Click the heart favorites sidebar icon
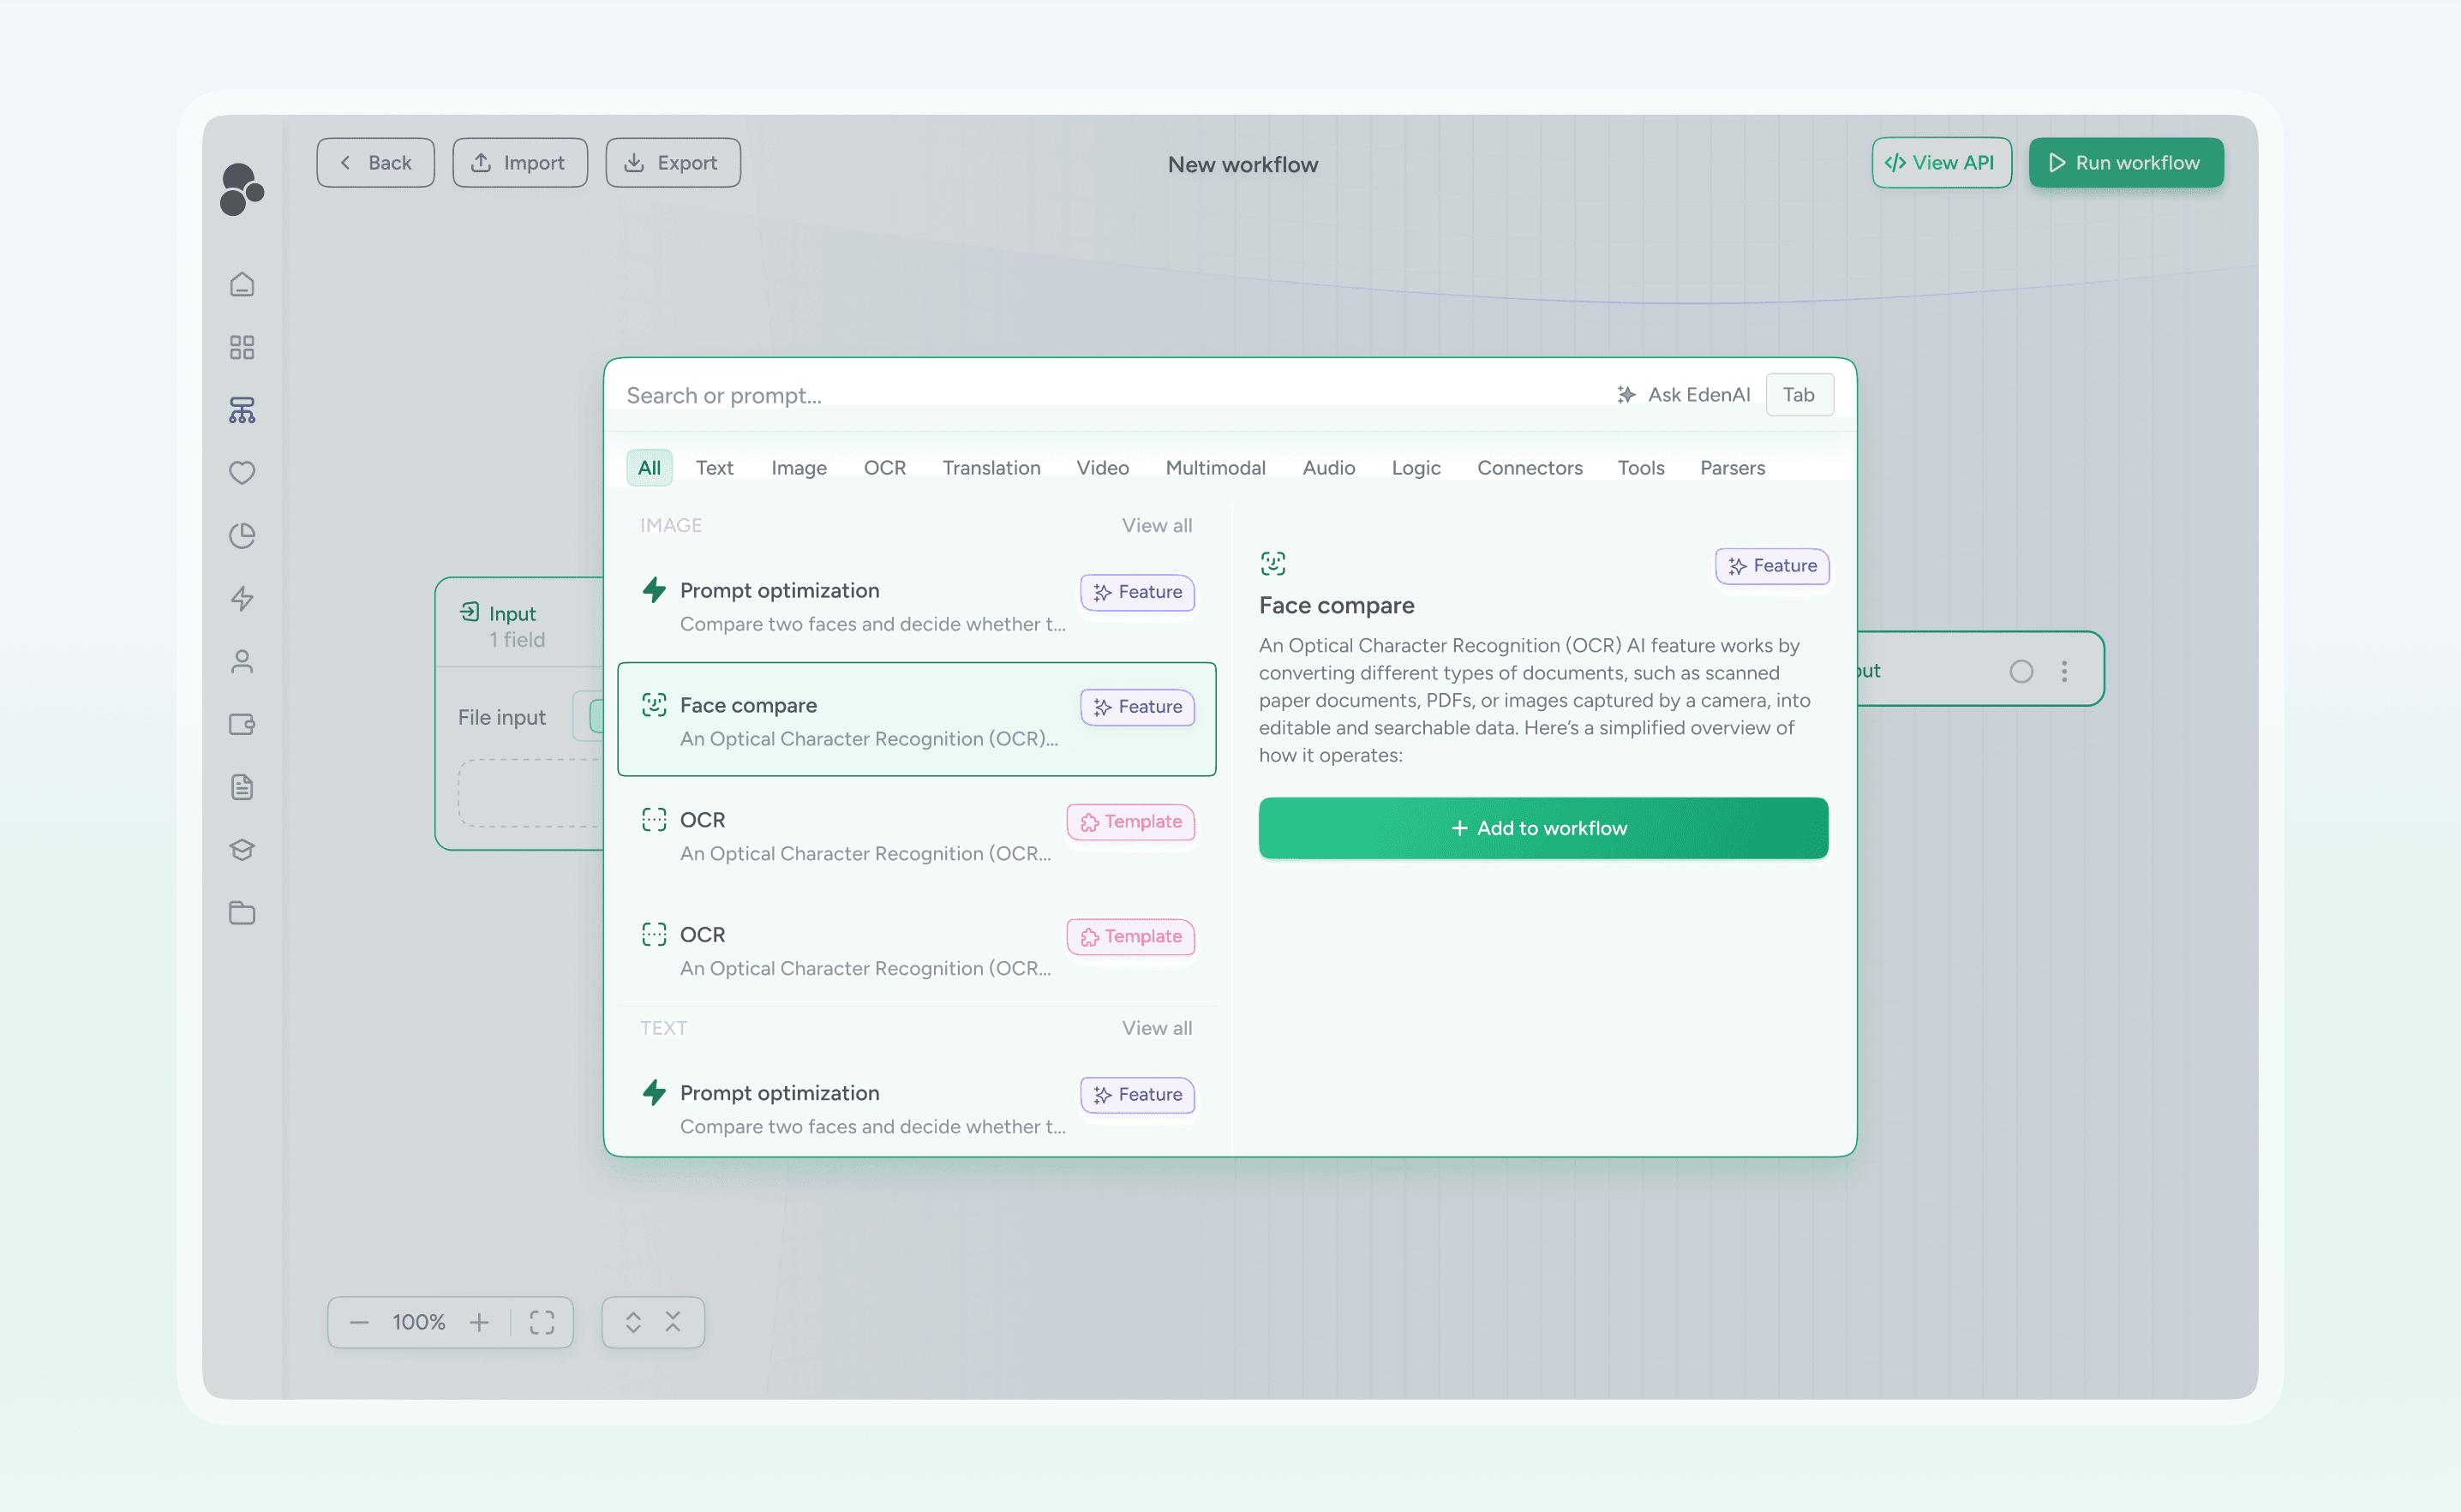 [x=242, y=472]
